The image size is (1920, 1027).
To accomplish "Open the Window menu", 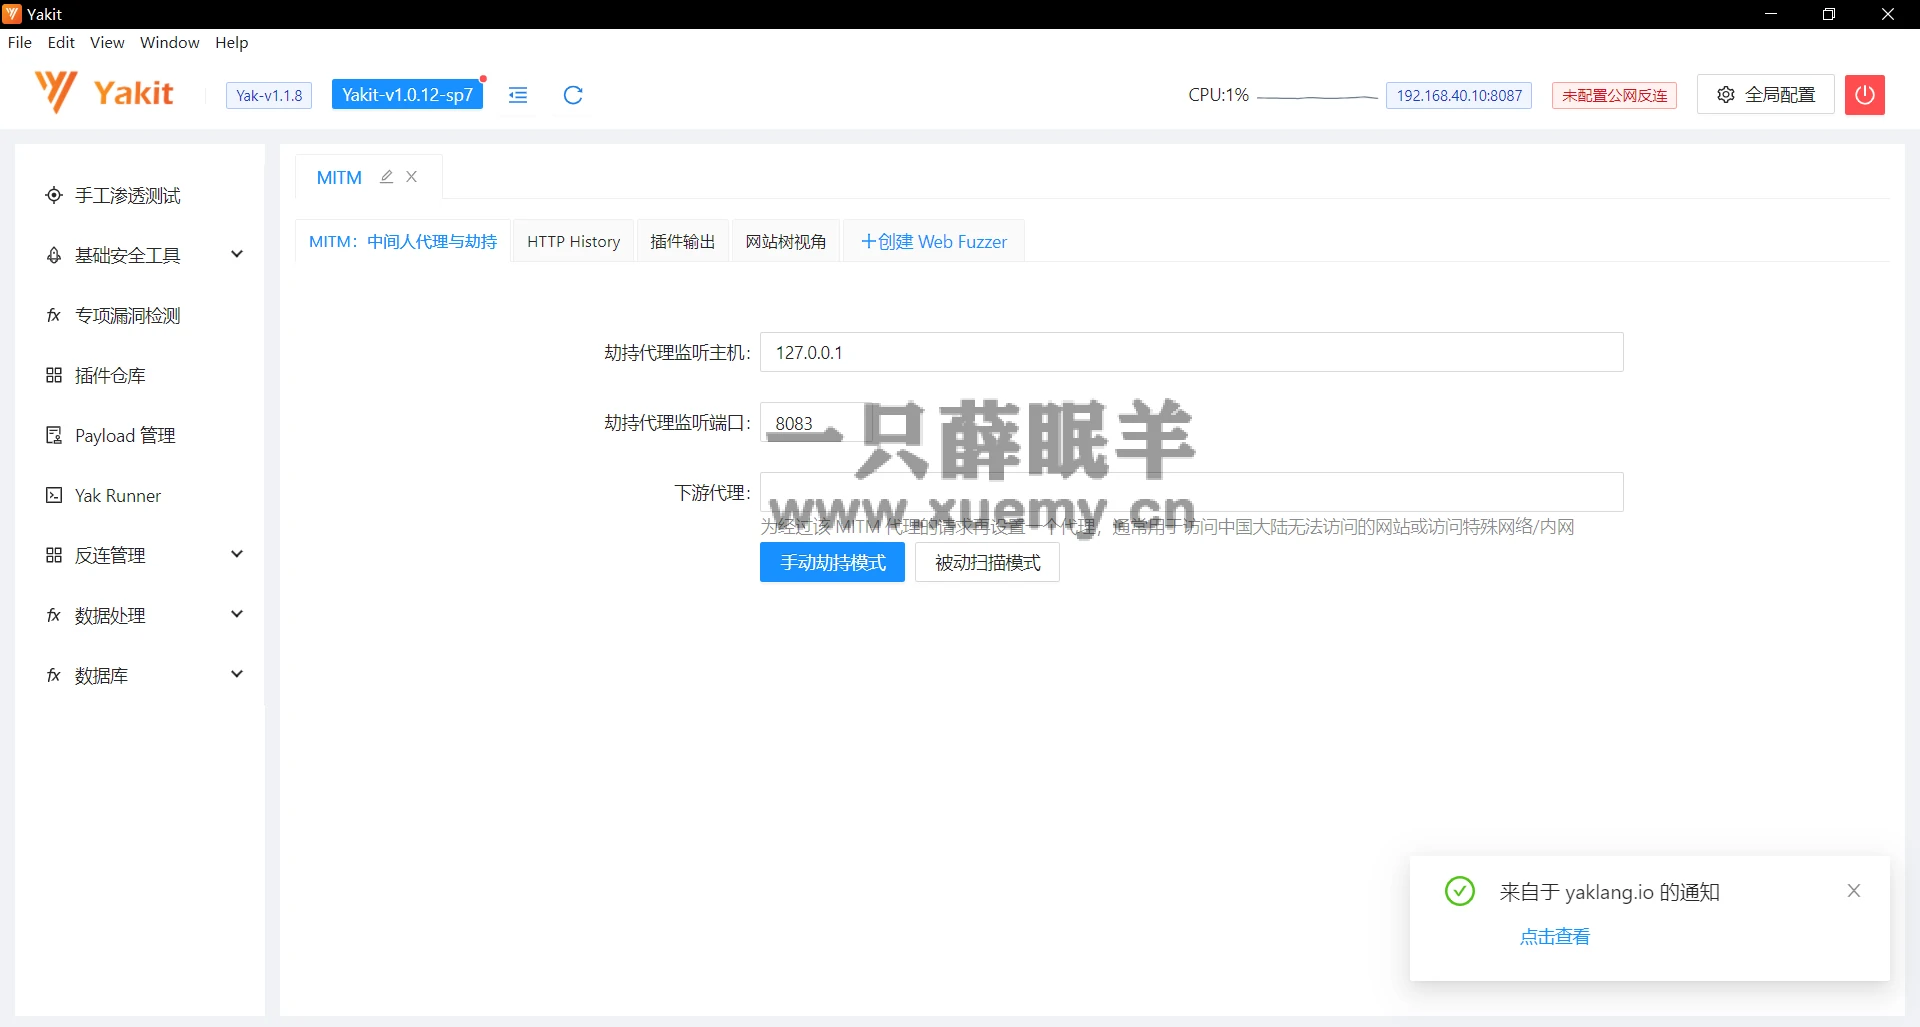I will [x=170, y=42].
